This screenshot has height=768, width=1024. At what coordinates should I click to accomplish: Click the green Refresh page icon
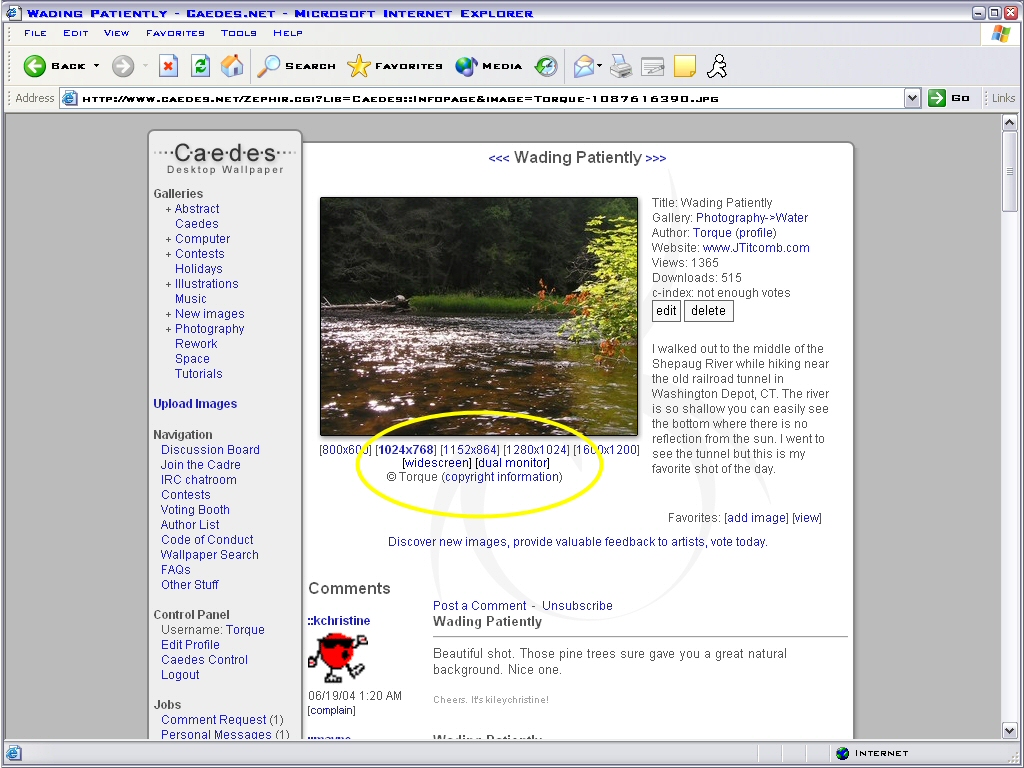tap(200, 66)
